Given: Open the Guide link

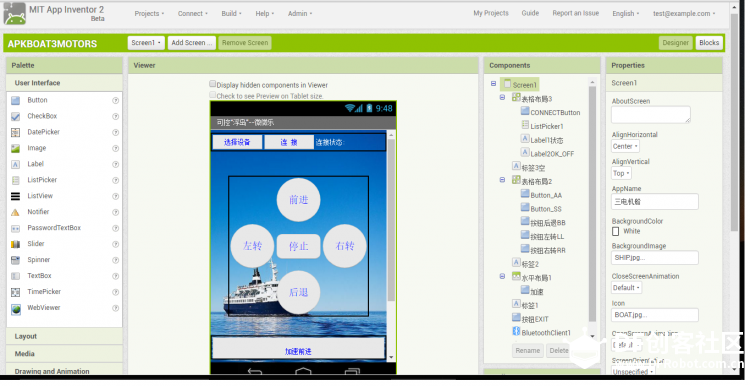Looking at the screenshot, I should (x=530, y=13).
